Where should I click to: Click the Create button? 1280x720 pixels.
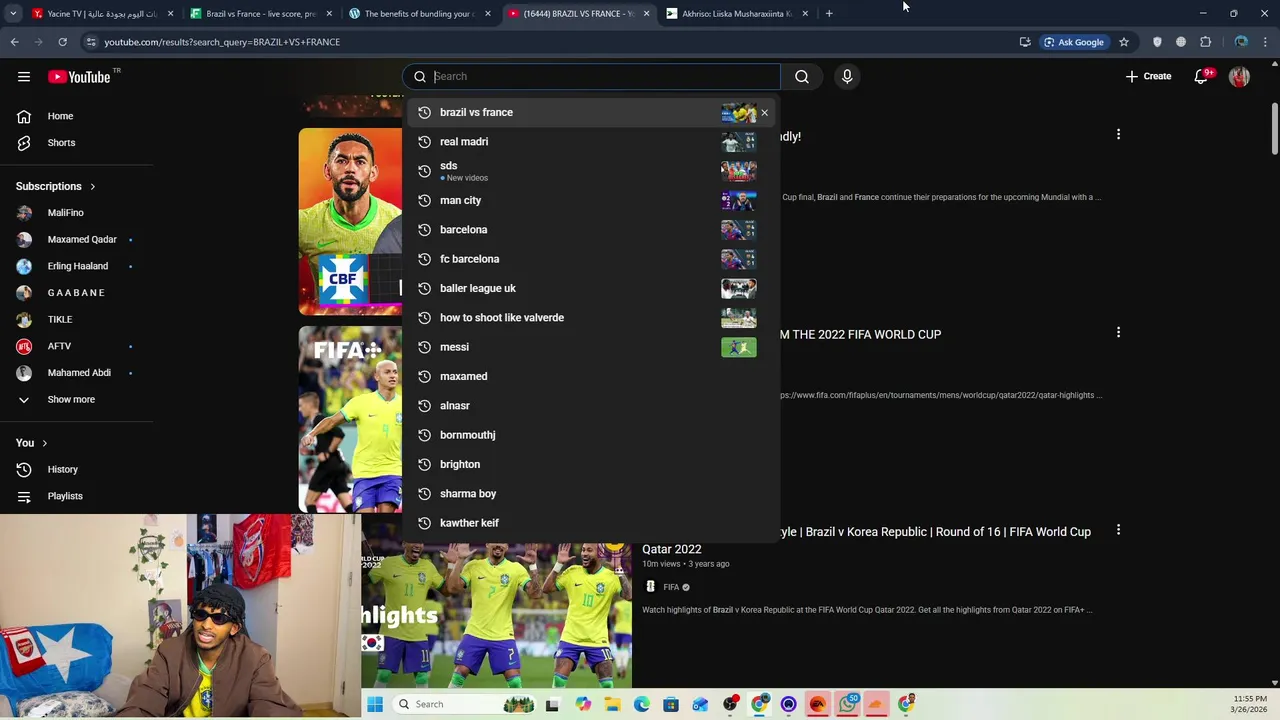point(1148,76)
